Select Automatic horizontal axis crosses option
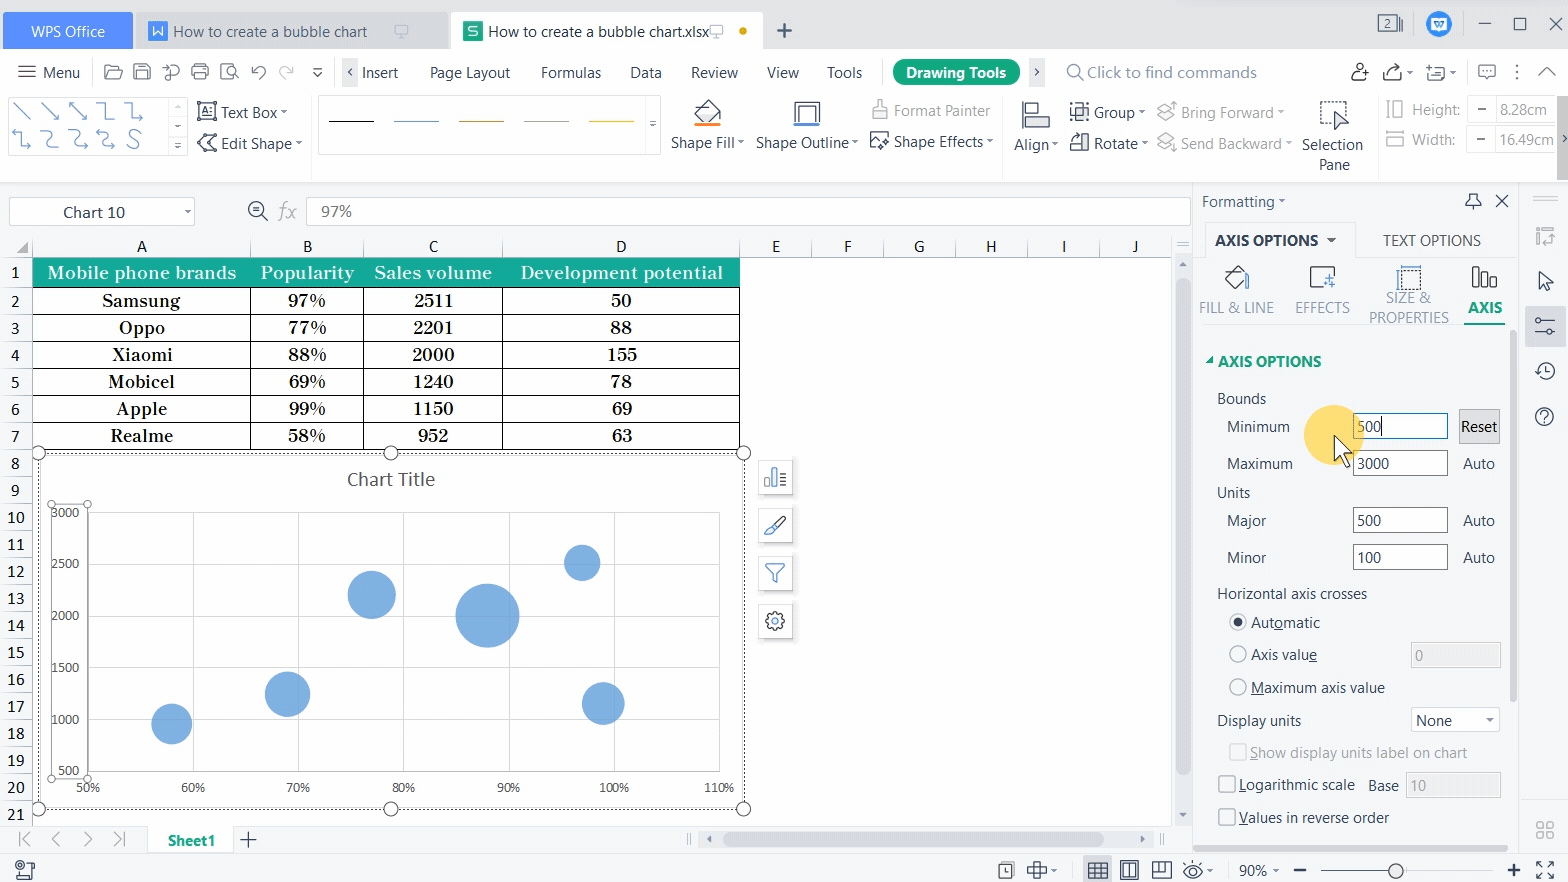Screen dimensions: 1568x882 pyautogui.click(x=1237, y=622)
